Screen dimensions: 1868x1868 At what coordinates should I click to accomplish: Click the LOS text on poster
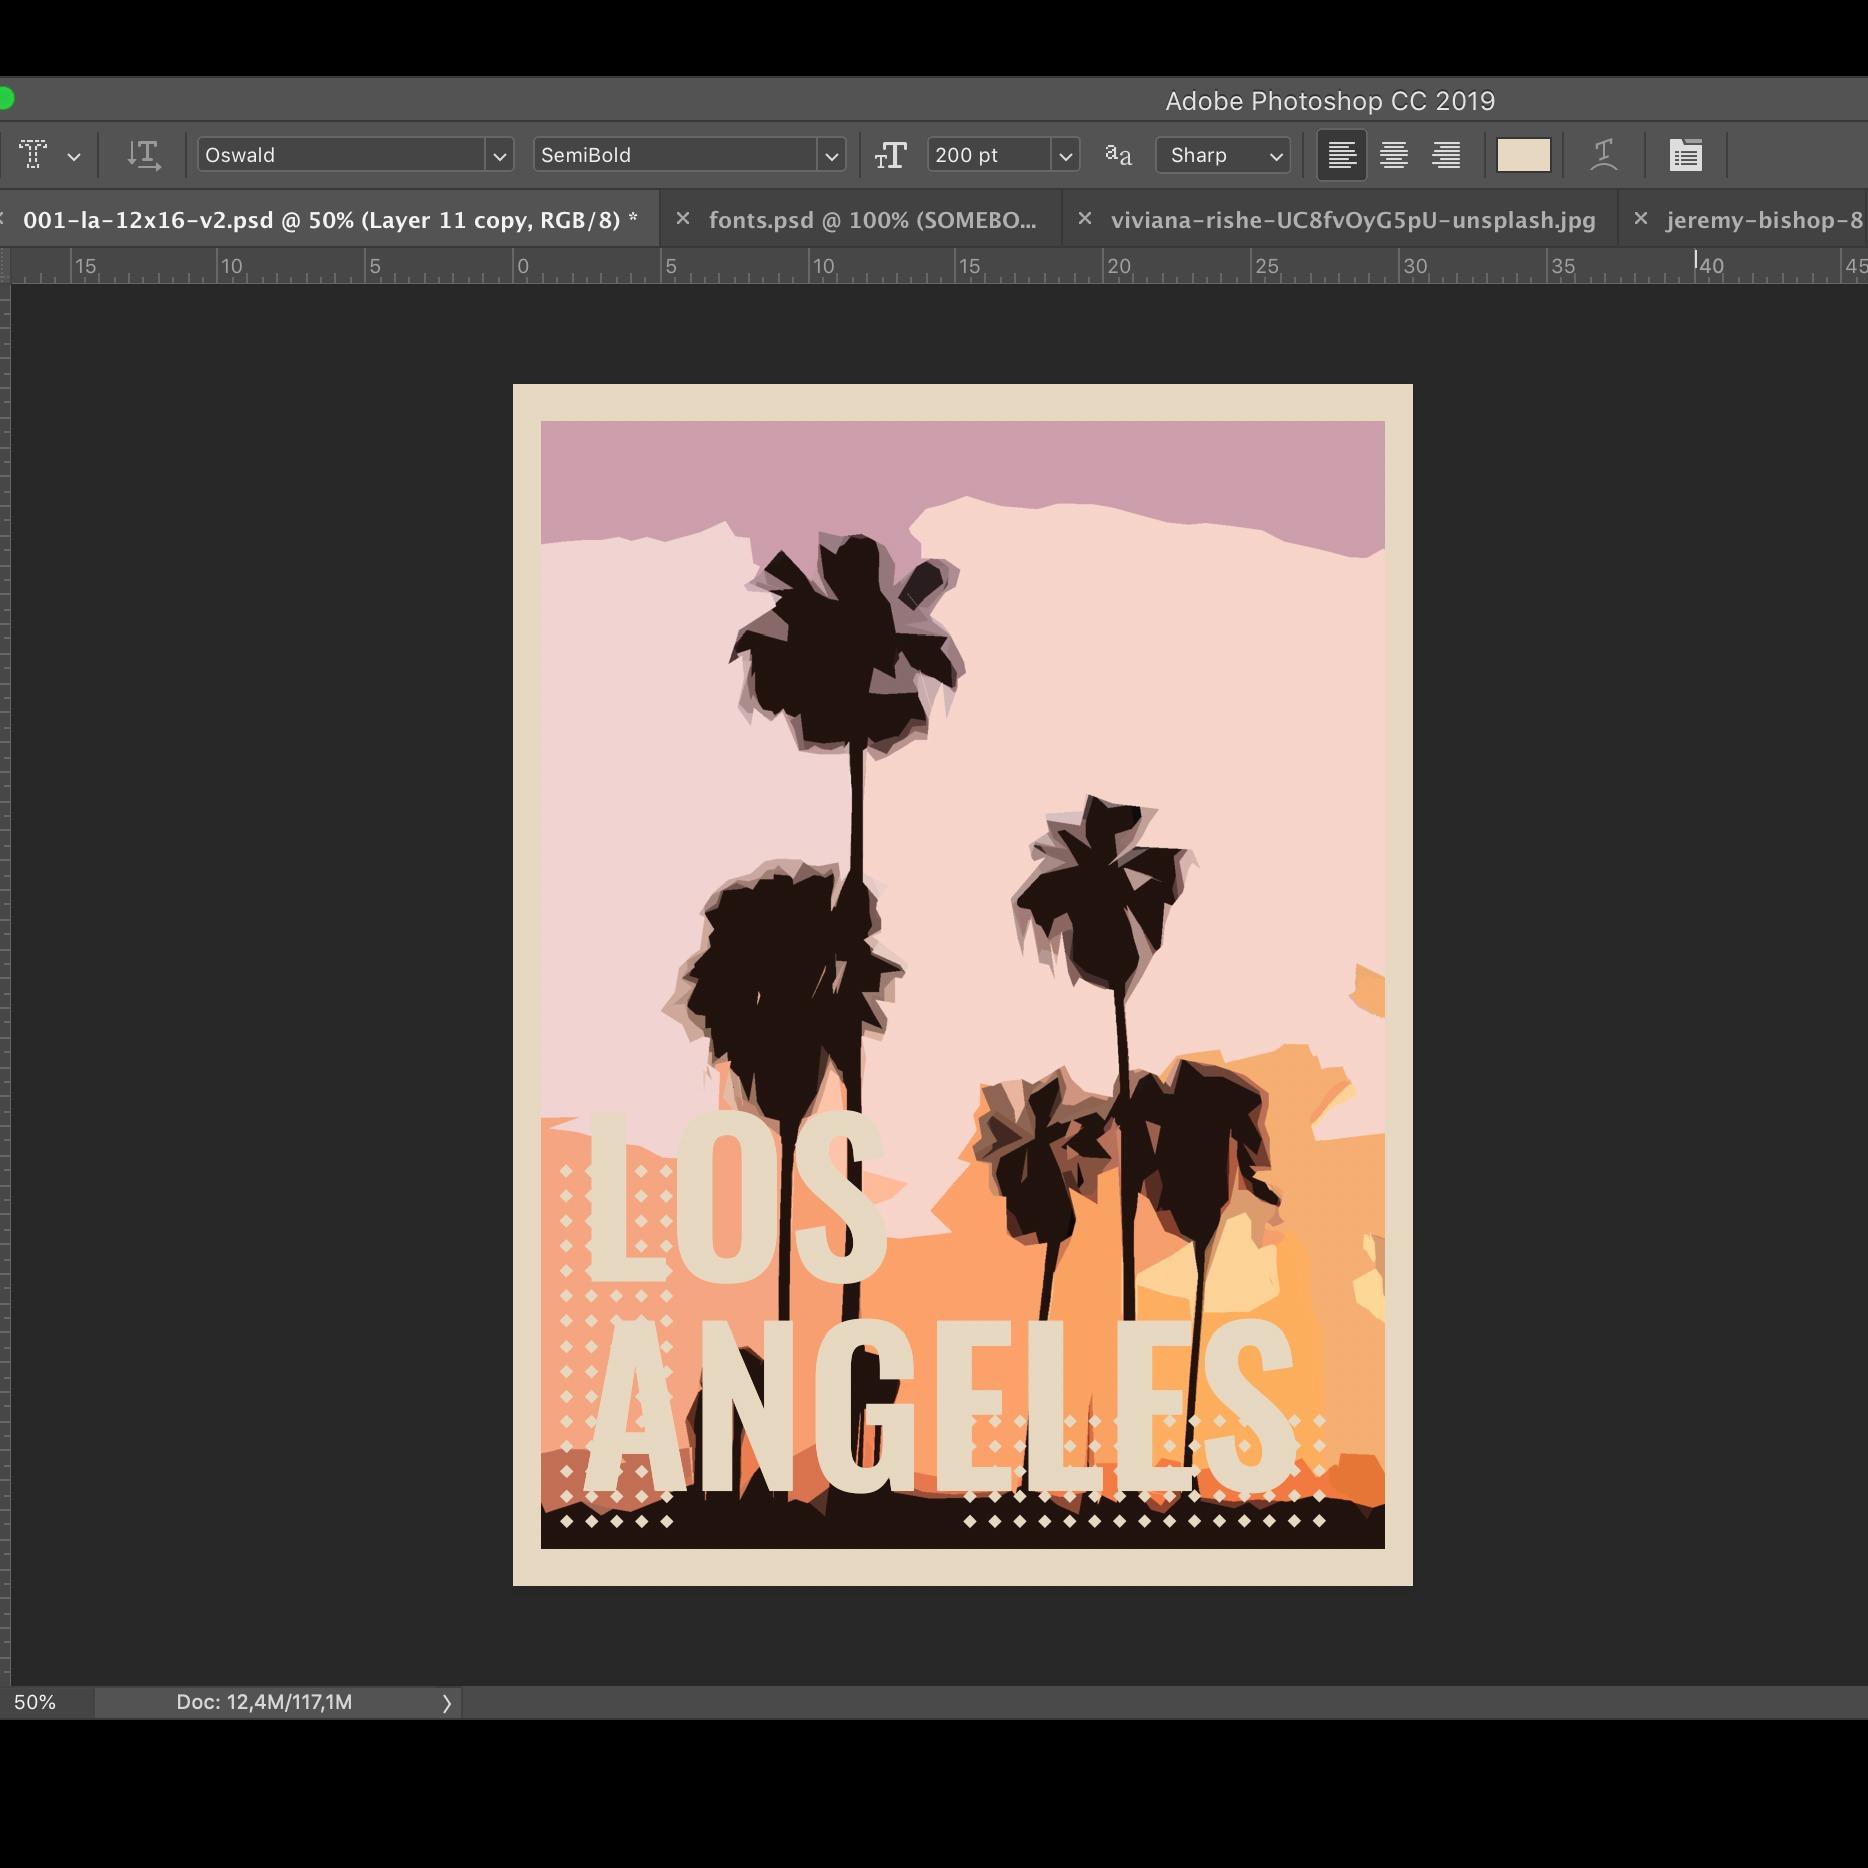737,1197
